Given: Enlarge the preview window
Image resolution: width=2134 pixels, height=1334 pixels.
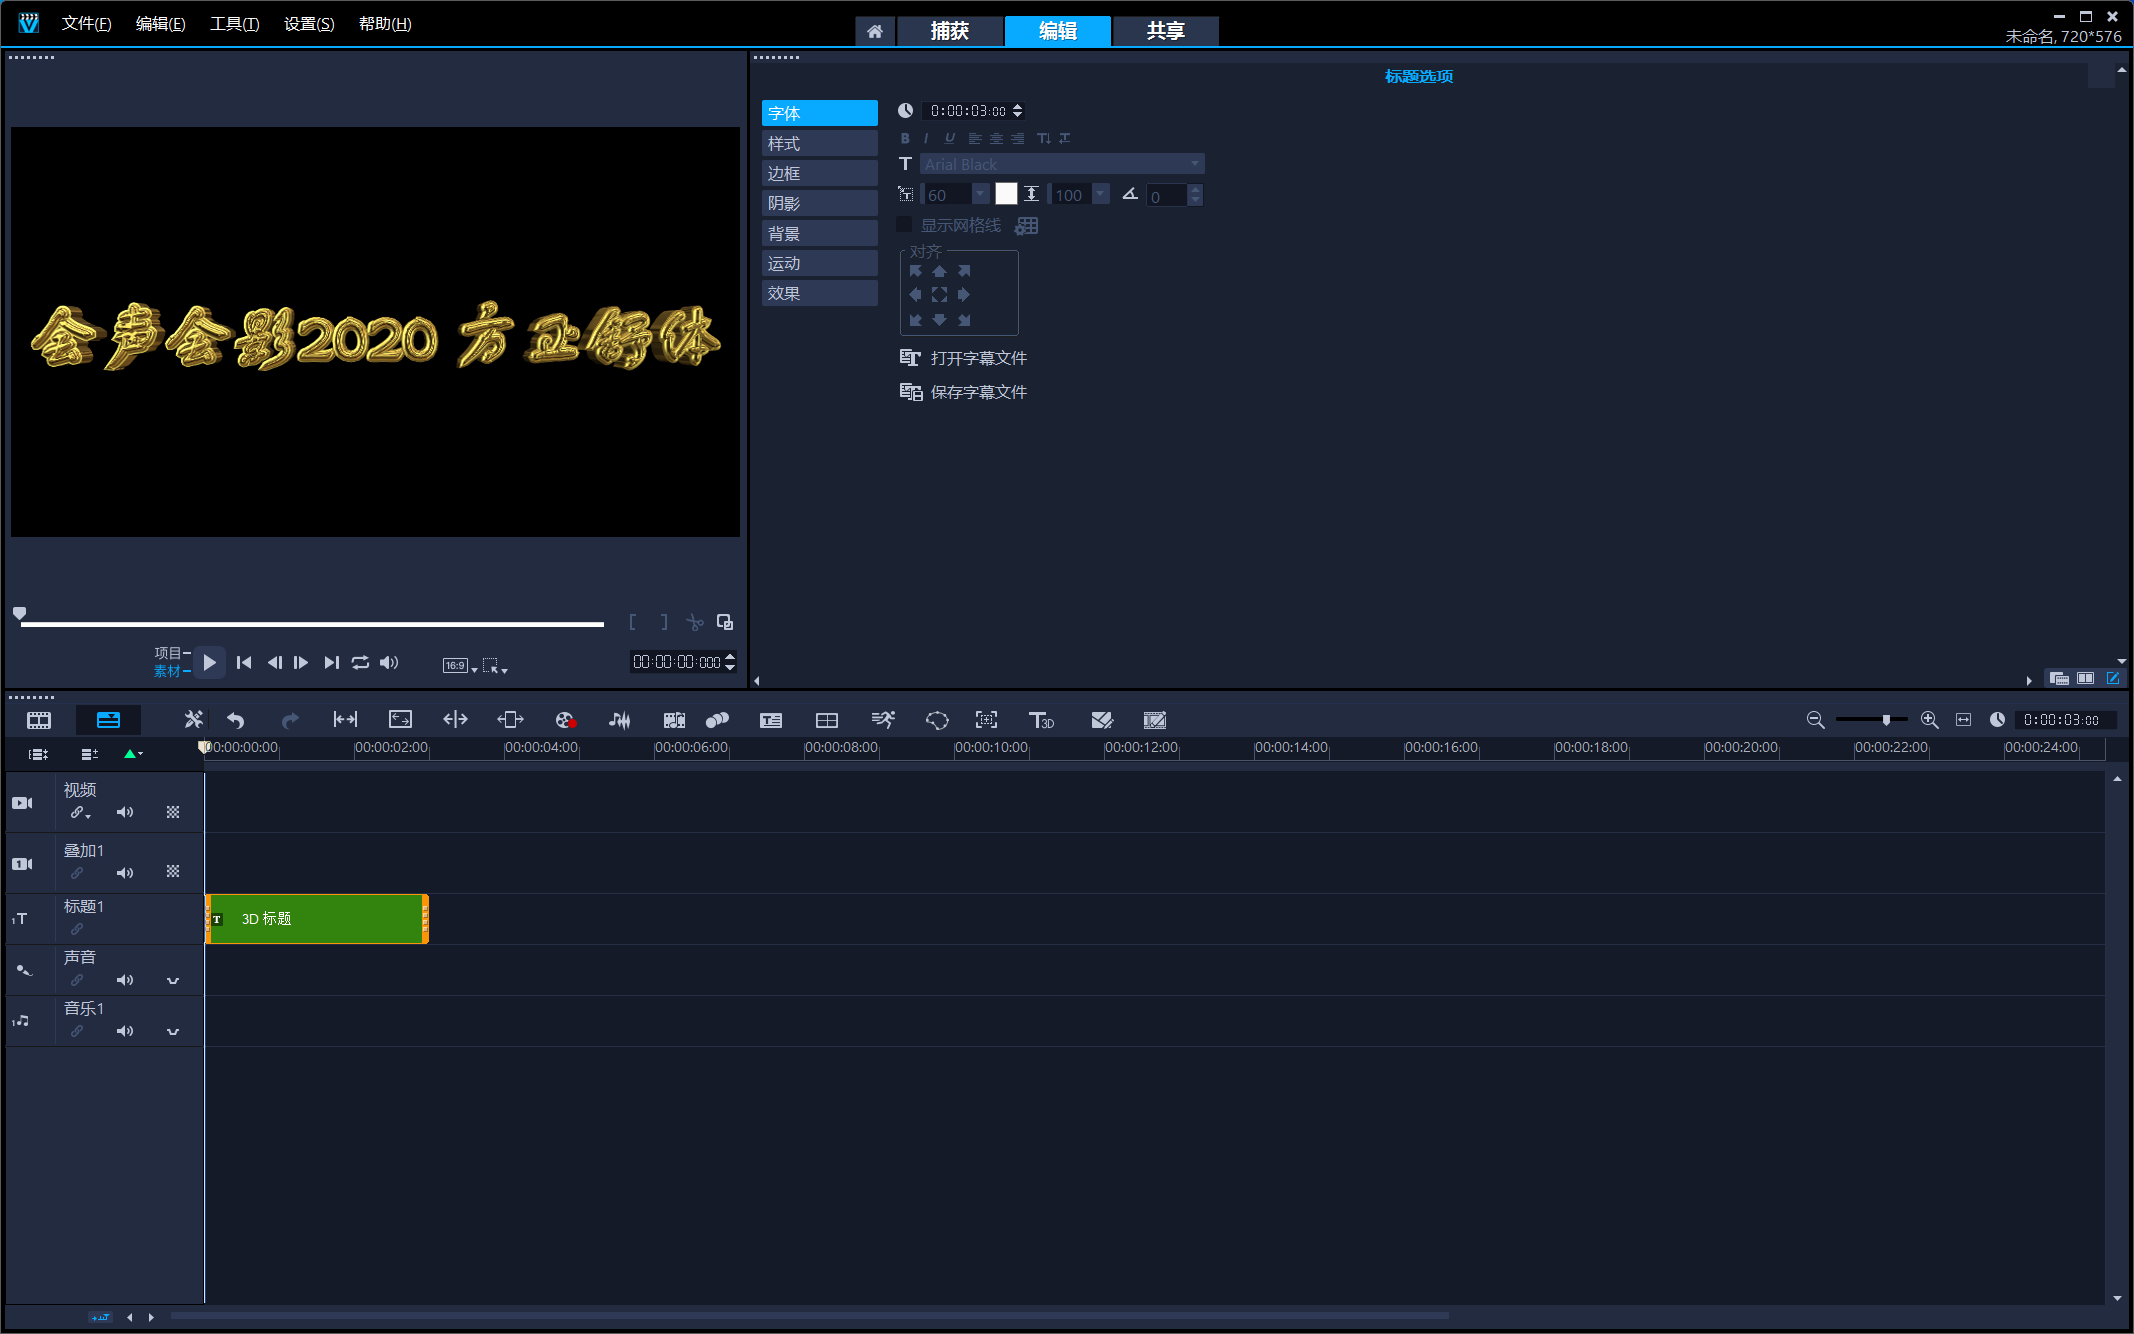Looking at the screenshot, I should (x=725, y=622).
